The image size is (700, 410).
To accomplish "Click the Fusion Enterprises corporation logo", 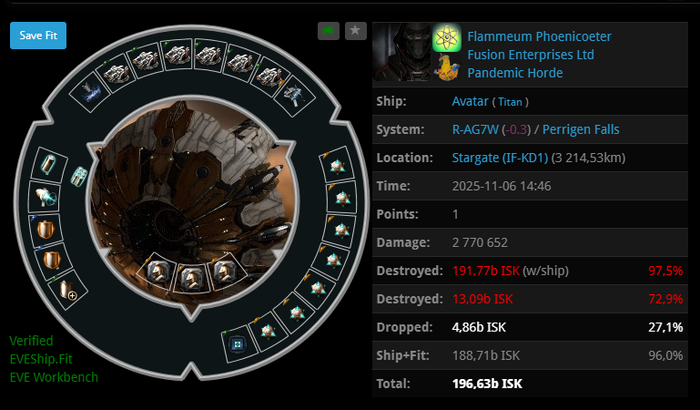I will coord(446,38).
